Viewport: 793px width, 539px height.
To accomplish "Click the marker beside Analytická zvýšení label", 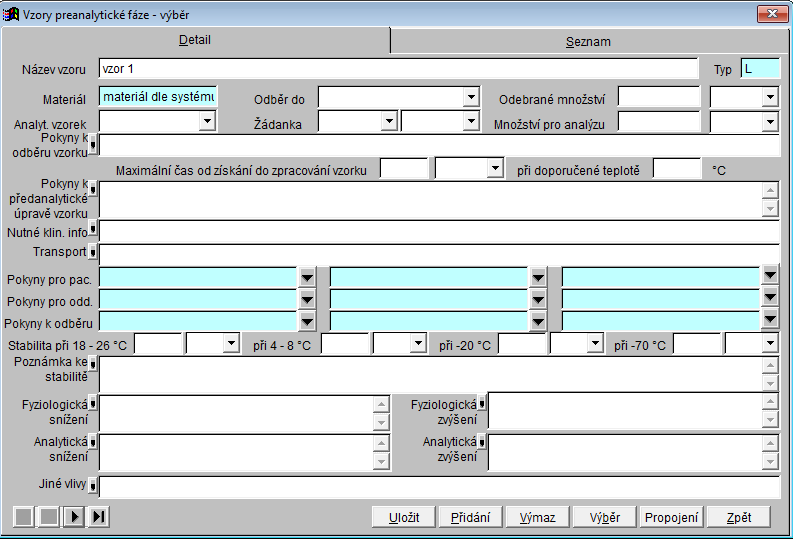I will [x=481, y=442].
